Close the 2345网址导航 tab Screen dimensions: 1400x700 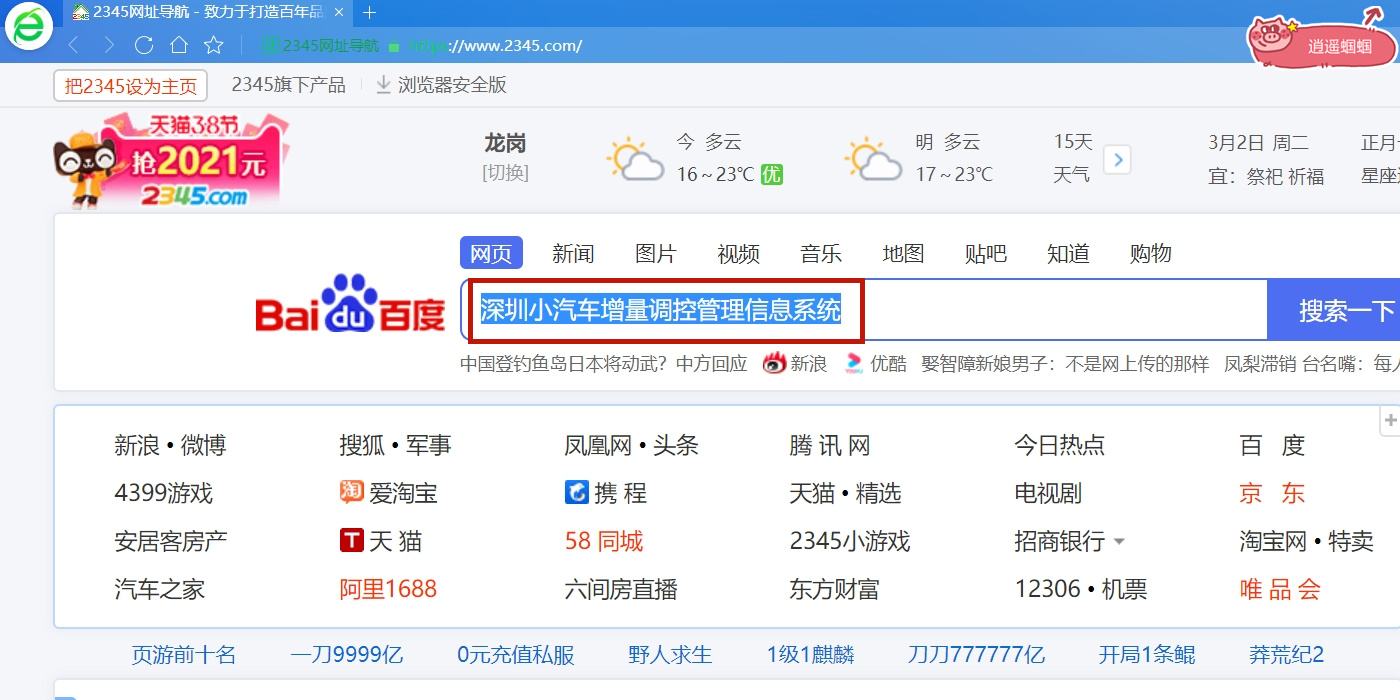pyautogui.click(x=339, y=13)
